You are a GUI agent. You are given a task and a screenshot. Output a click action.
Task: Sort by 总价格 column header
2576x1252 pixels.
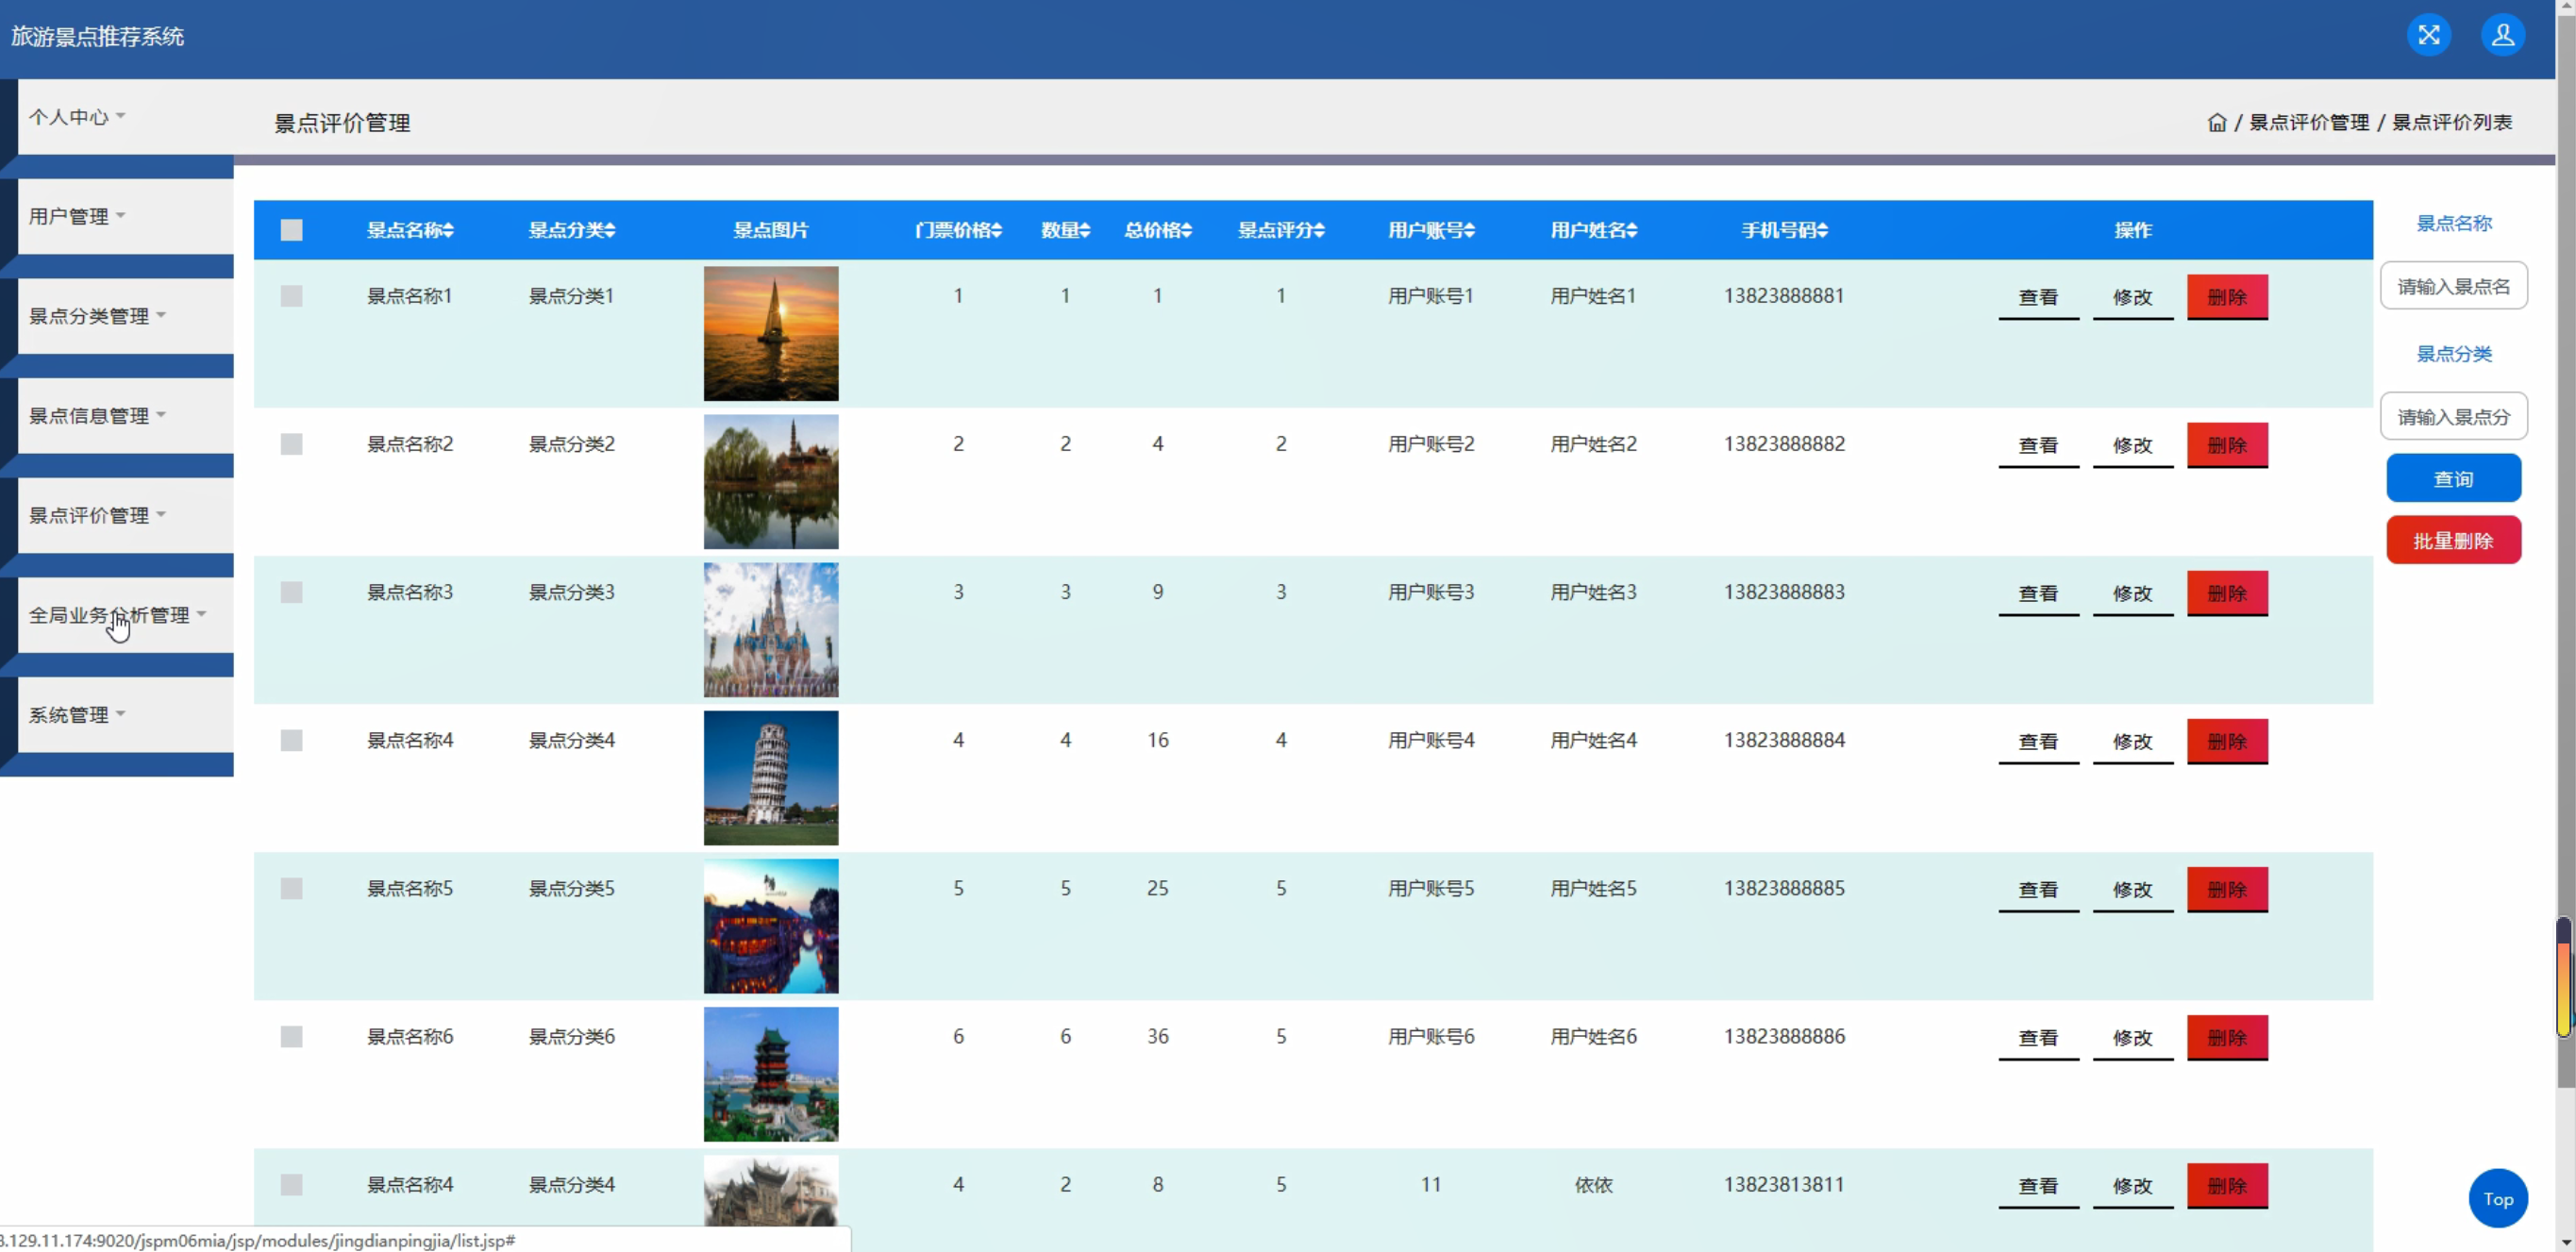click(1157, 231)
